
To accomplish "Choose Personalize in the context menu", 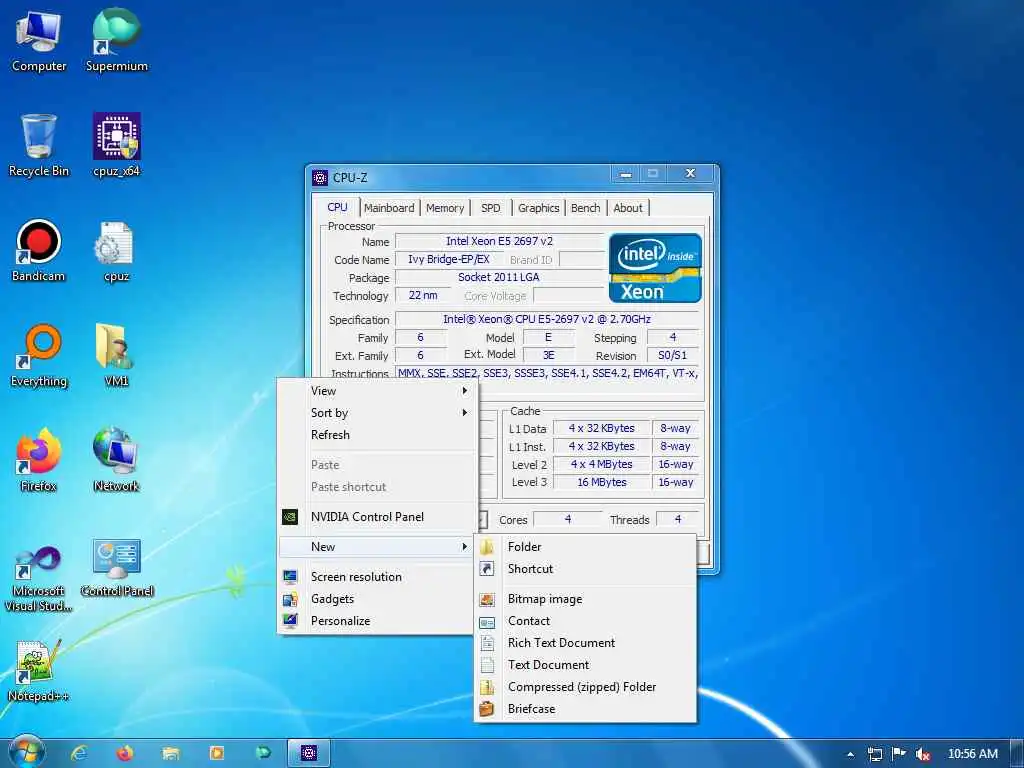I will tap(377, 621).
